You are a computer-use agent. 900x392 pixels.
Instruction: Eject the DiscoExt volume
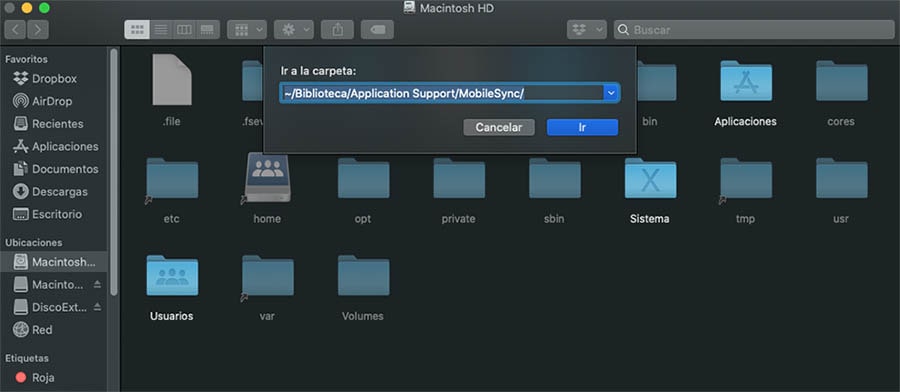(97, 306)
